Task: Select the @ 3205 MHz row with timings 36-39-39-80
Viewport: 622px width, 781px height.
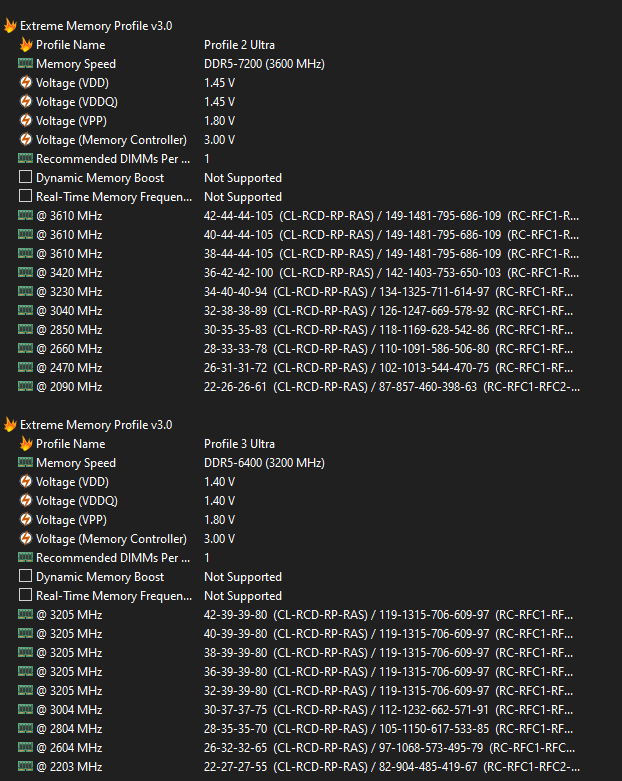Action: [296, 671]
